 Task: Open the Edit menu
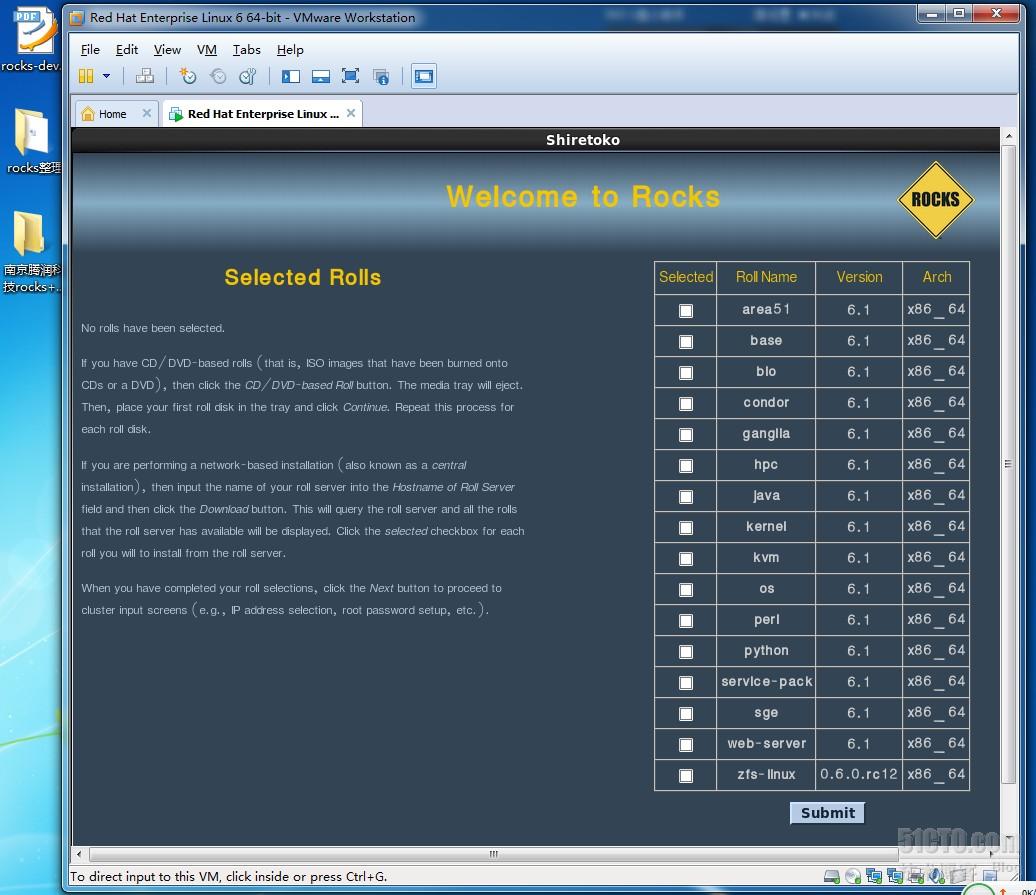pyautogui.click(x=127, y=50)
